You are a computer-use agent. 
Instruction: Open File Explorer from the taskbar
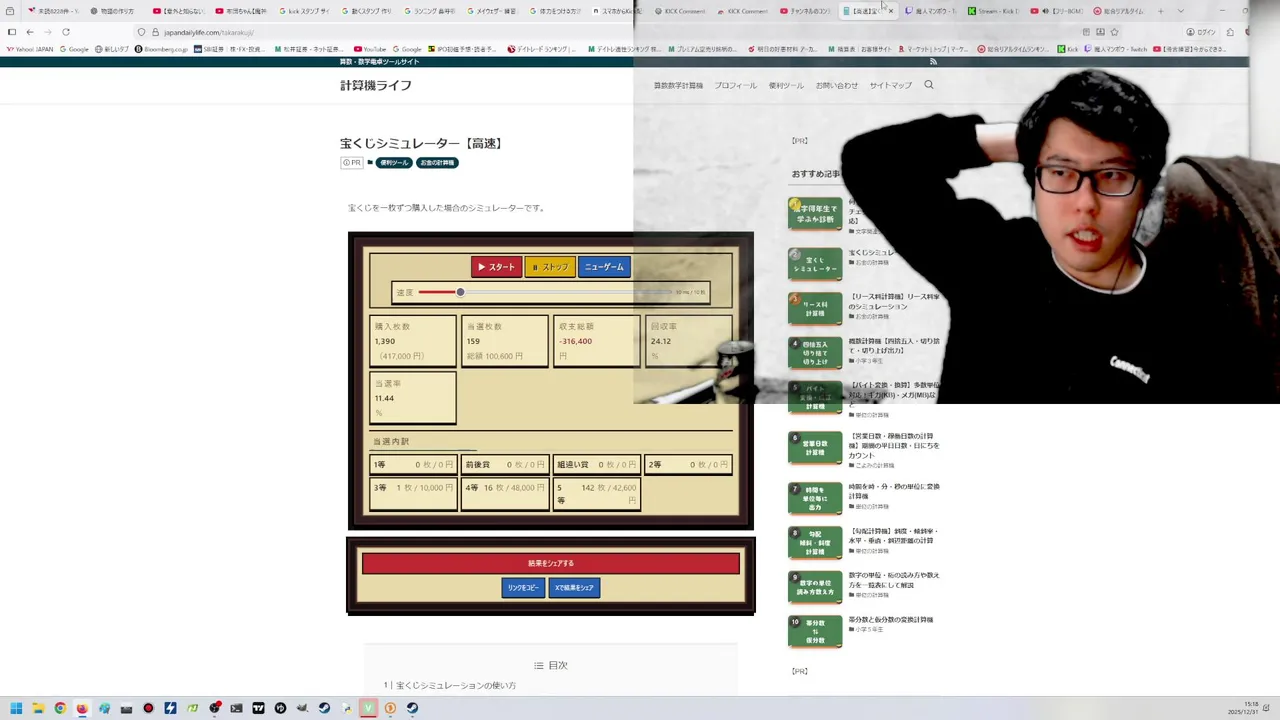[38, 708]
